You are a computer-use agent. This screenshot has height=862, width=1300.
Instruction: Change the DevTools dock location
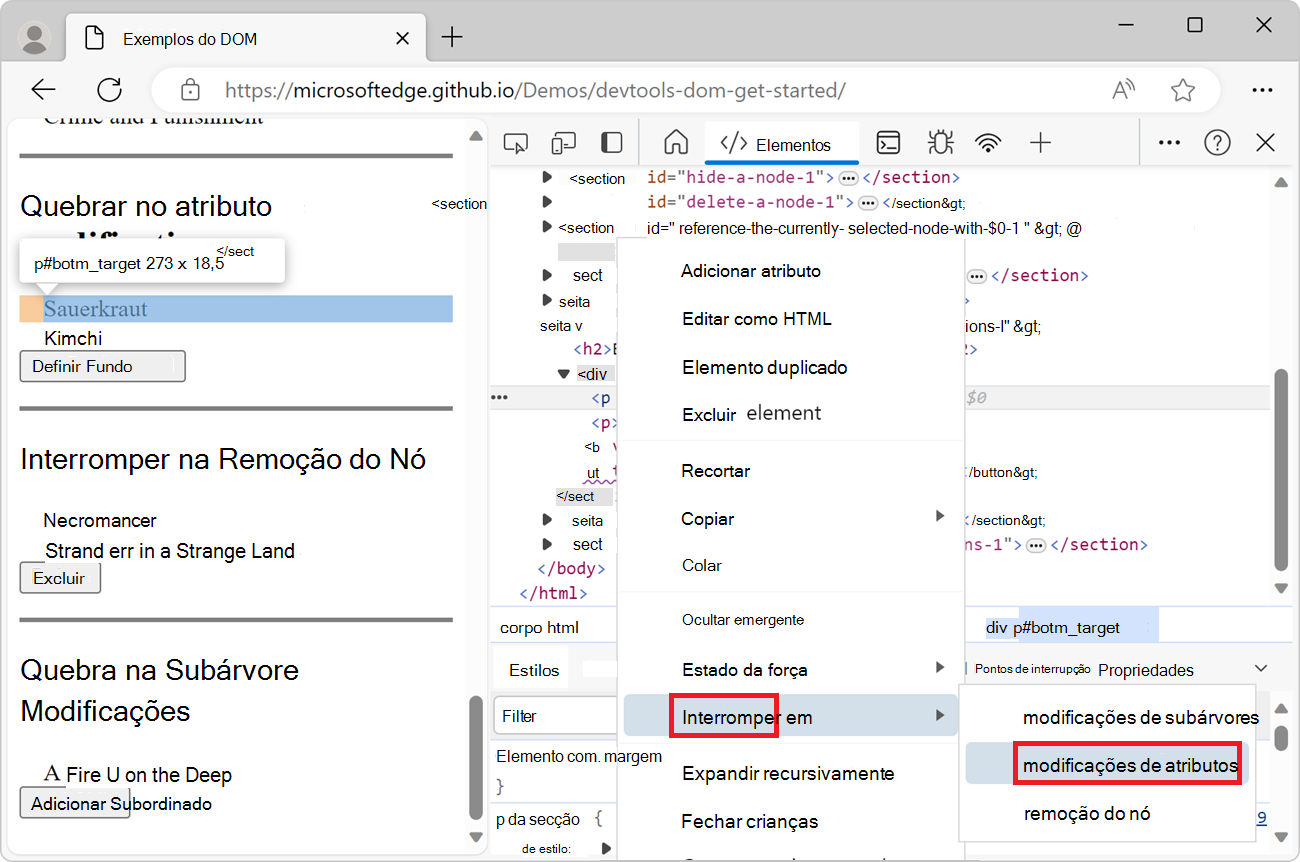611,142
